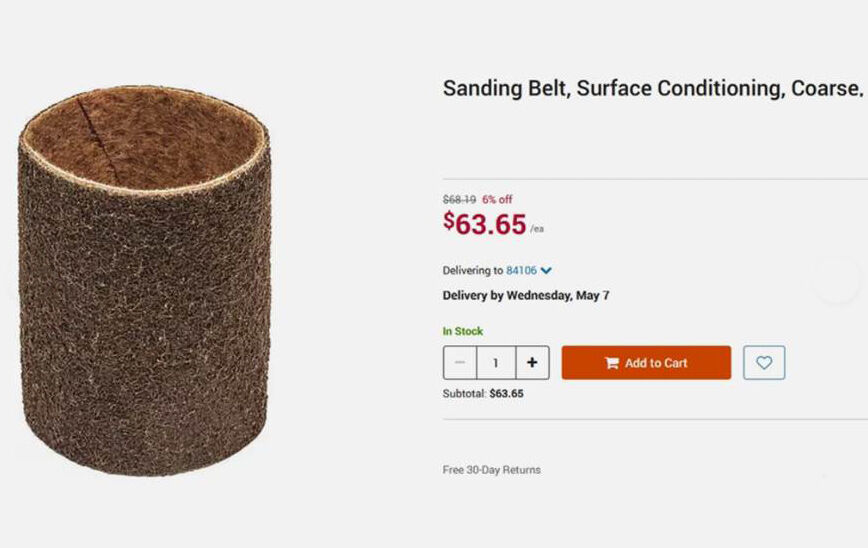Image resolution: width=868 pixels, height=548 pixels.
Task: Decrease quantity with the minus button
Action: tap(460, 363)
